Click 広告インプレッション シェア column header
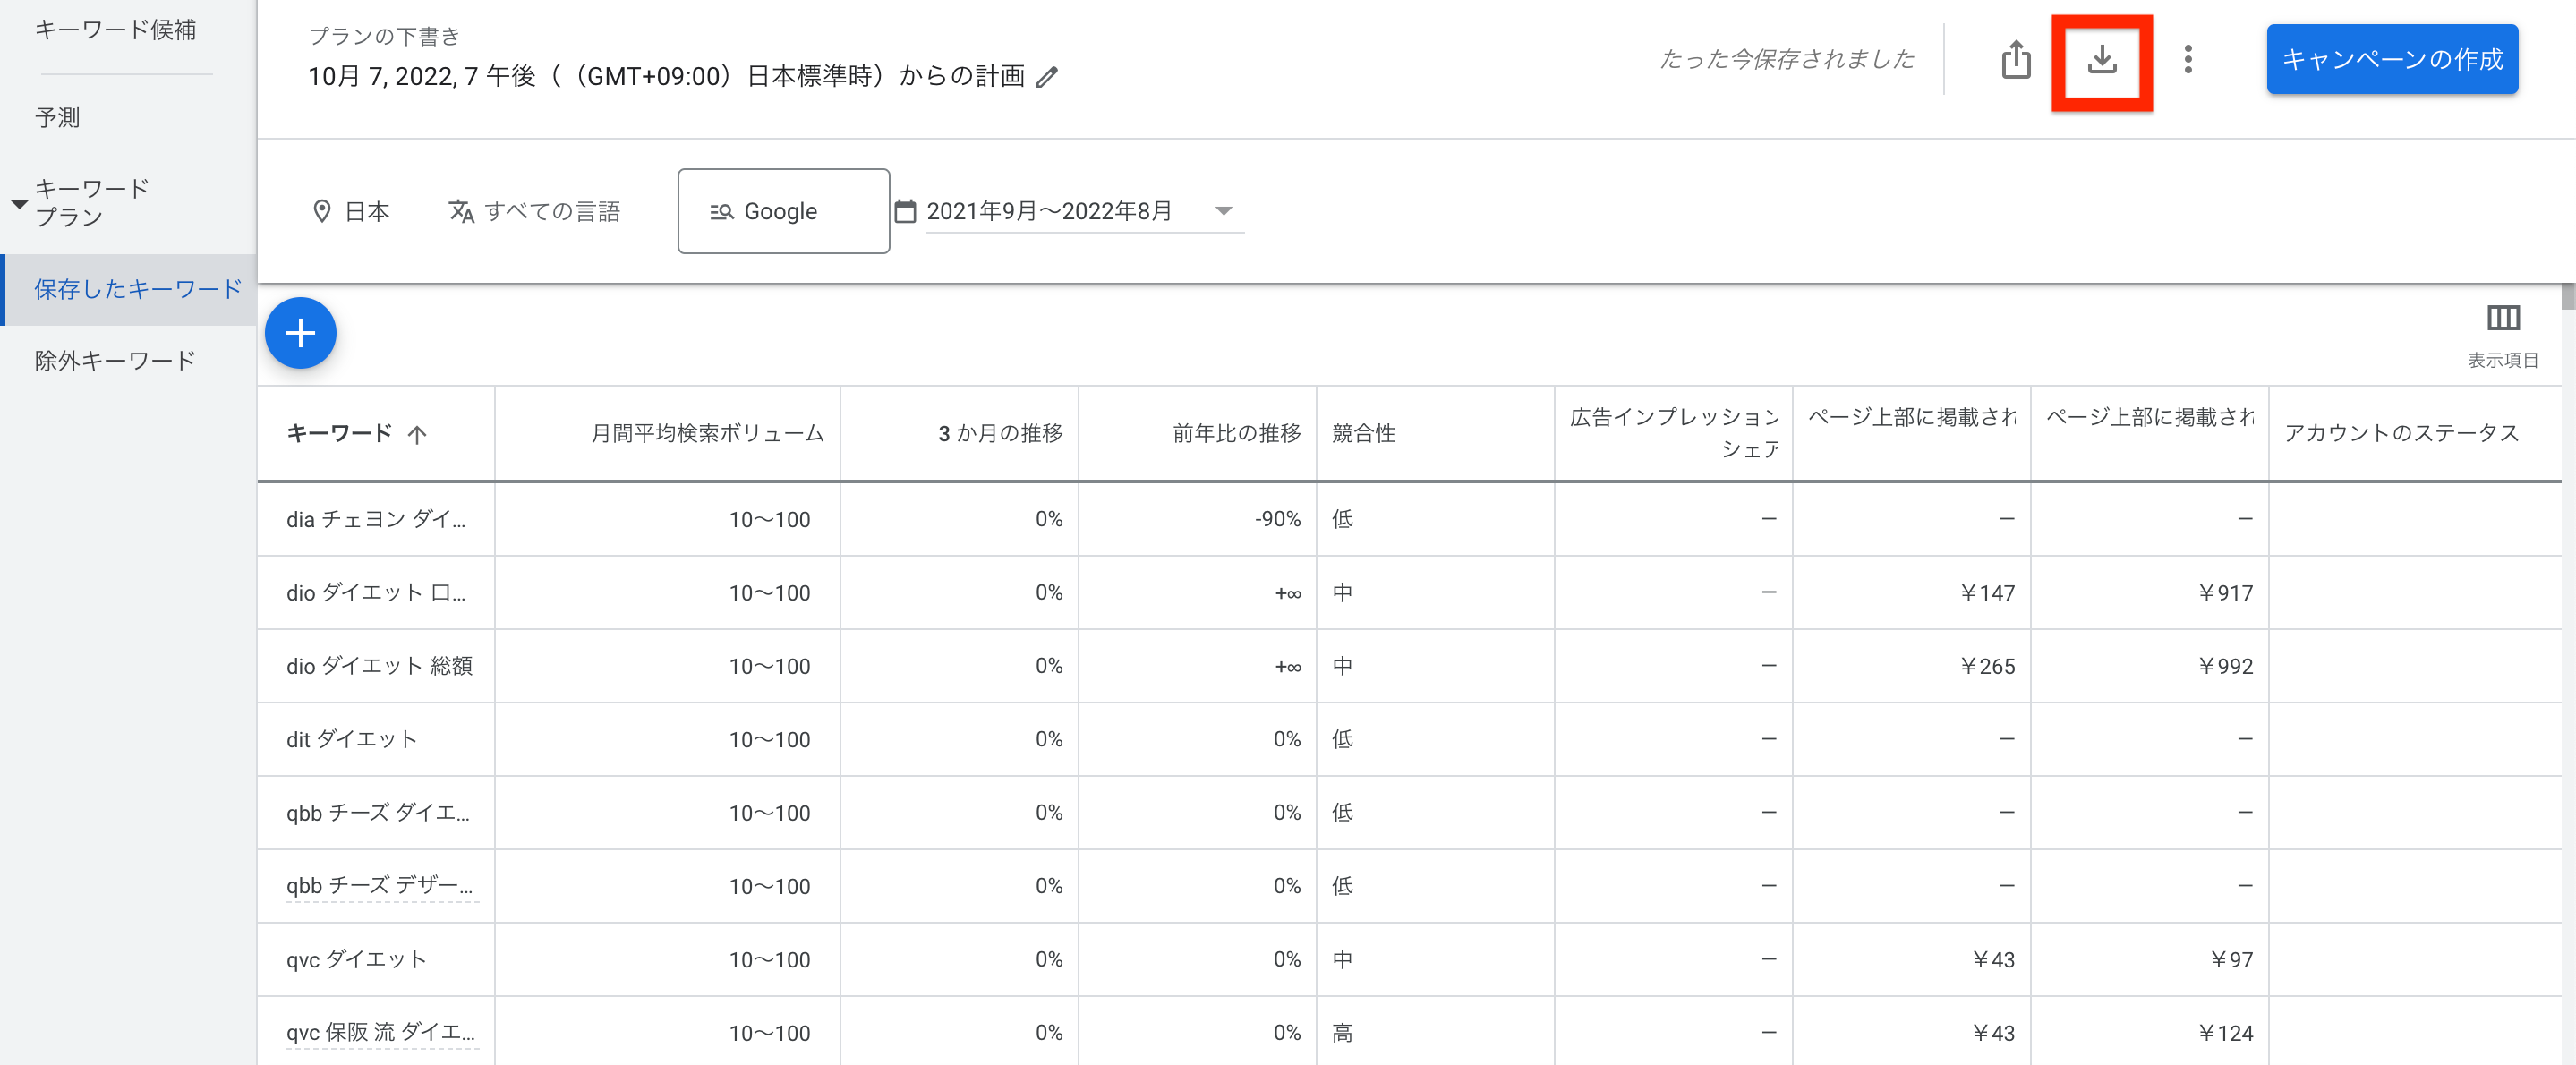2576x1065 pixels. click(1673, 433)
